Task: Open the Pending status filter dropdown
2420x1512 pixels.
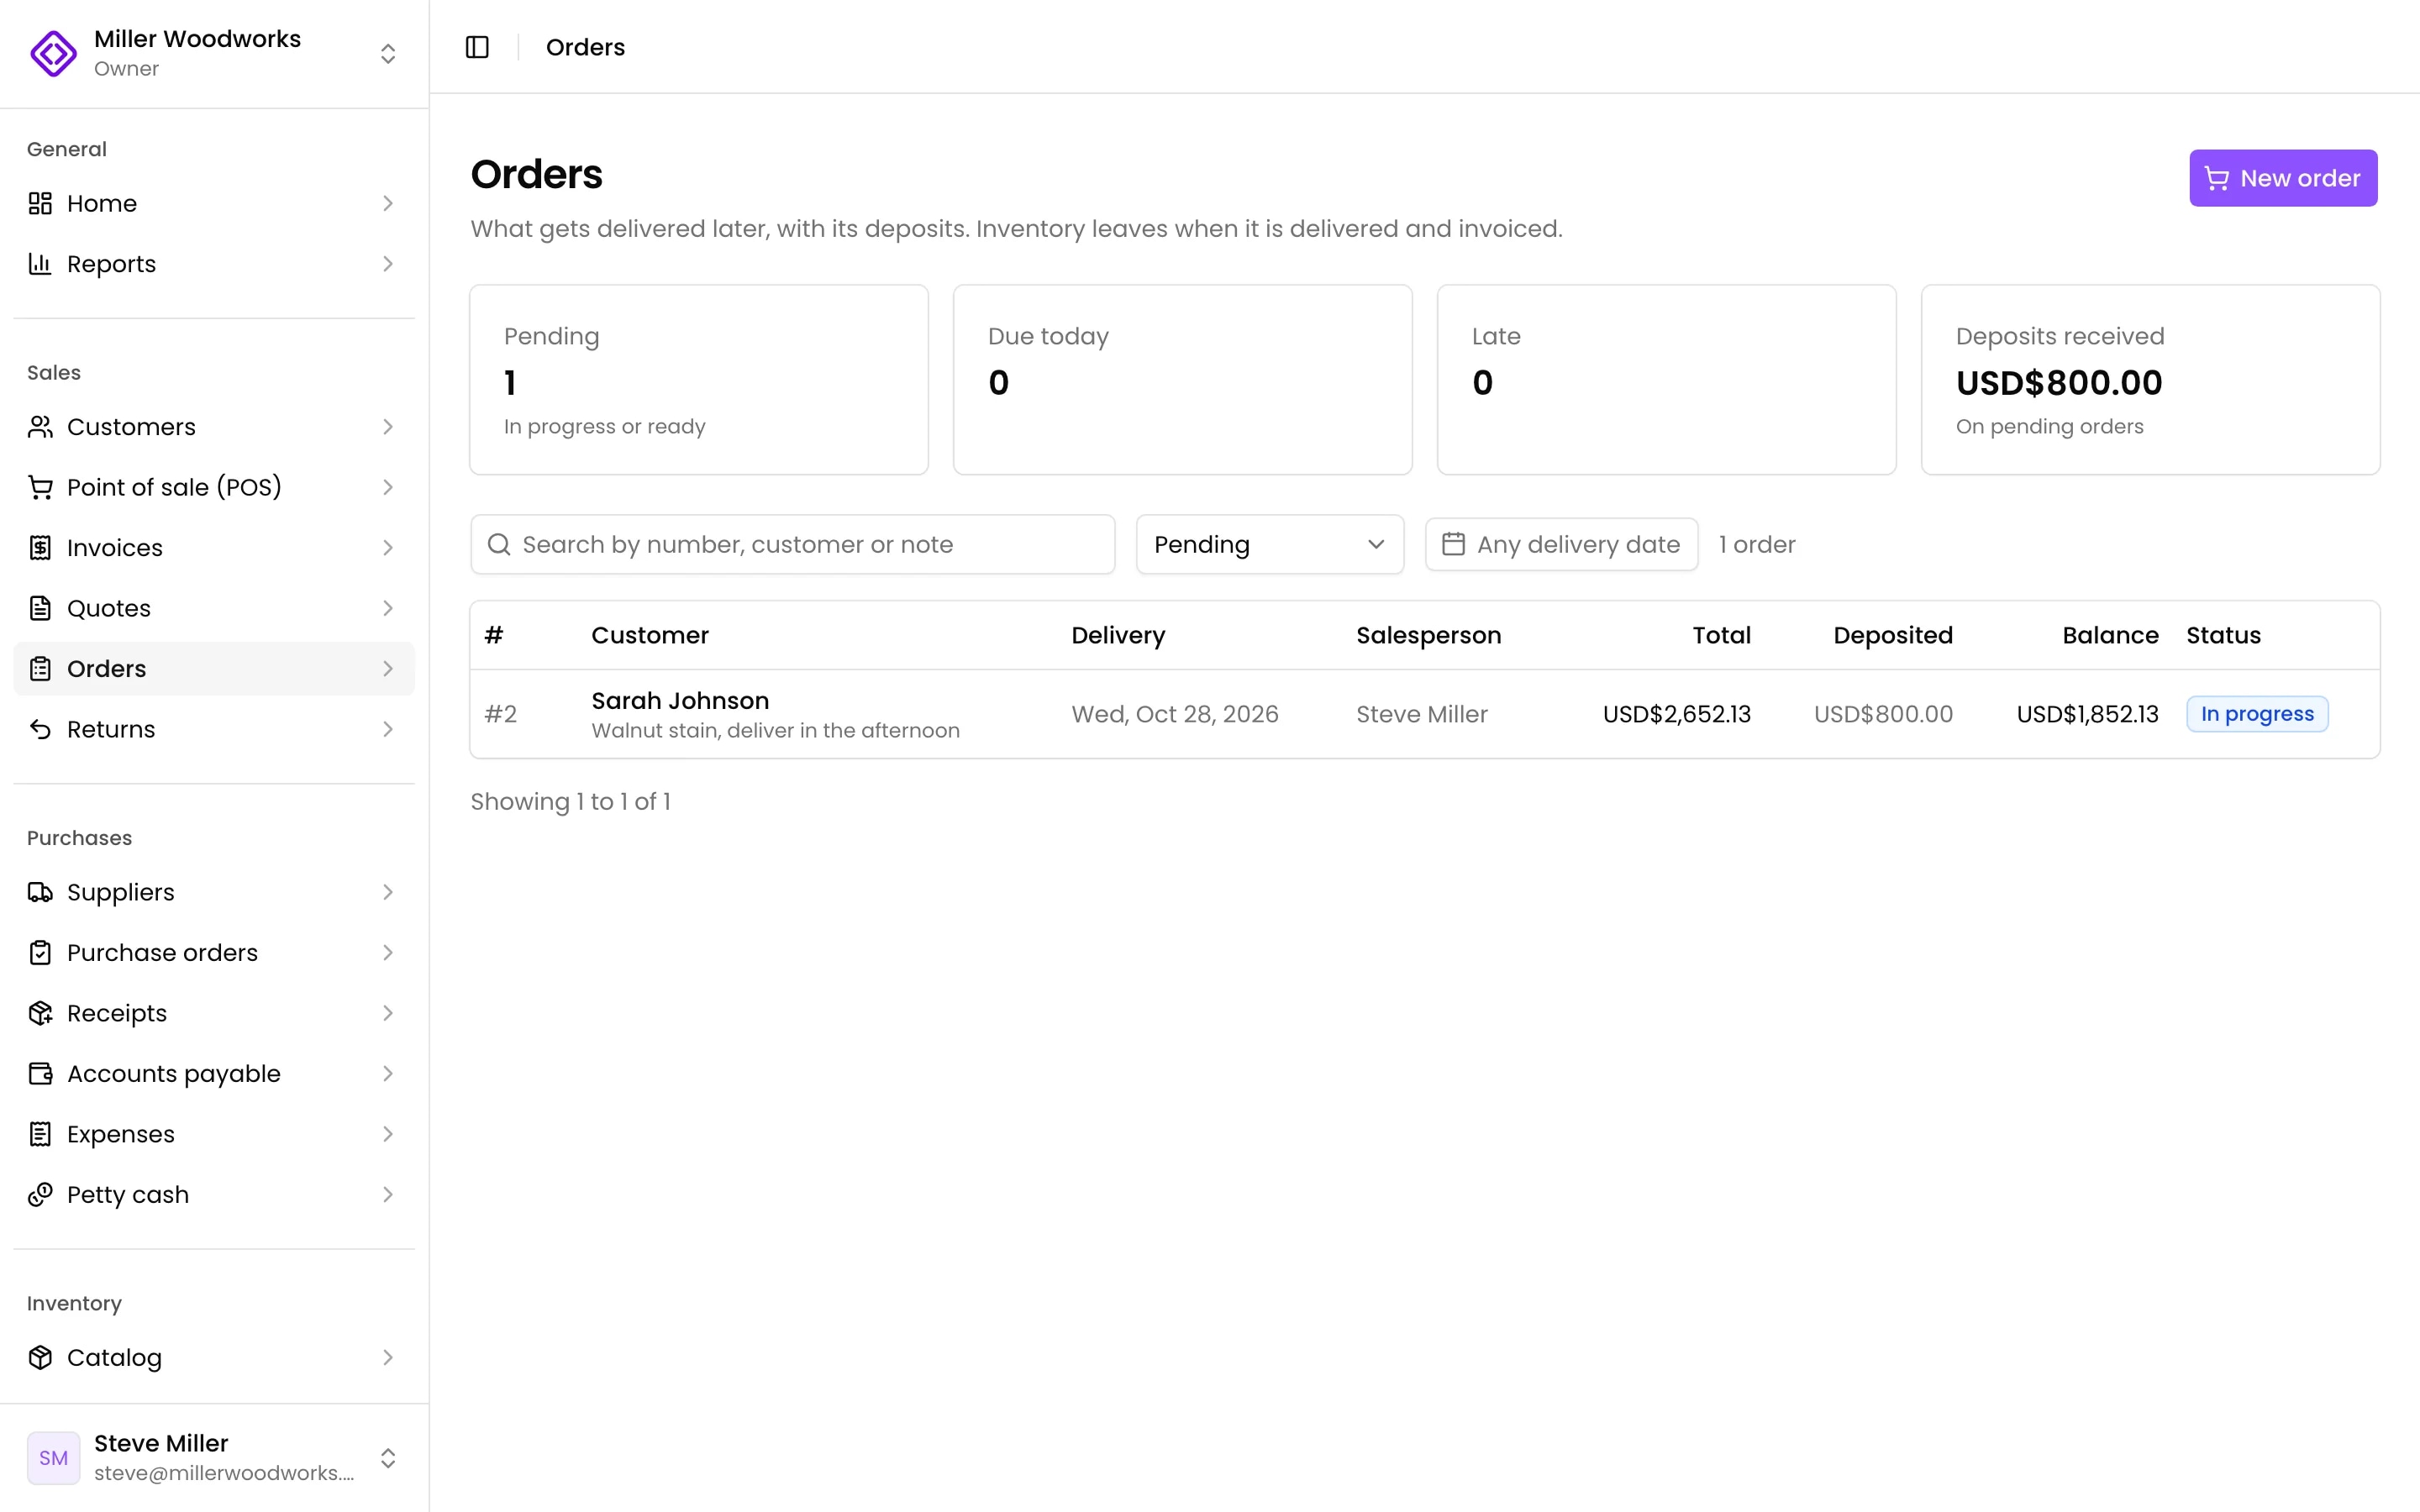Action: coord(1269,544)
